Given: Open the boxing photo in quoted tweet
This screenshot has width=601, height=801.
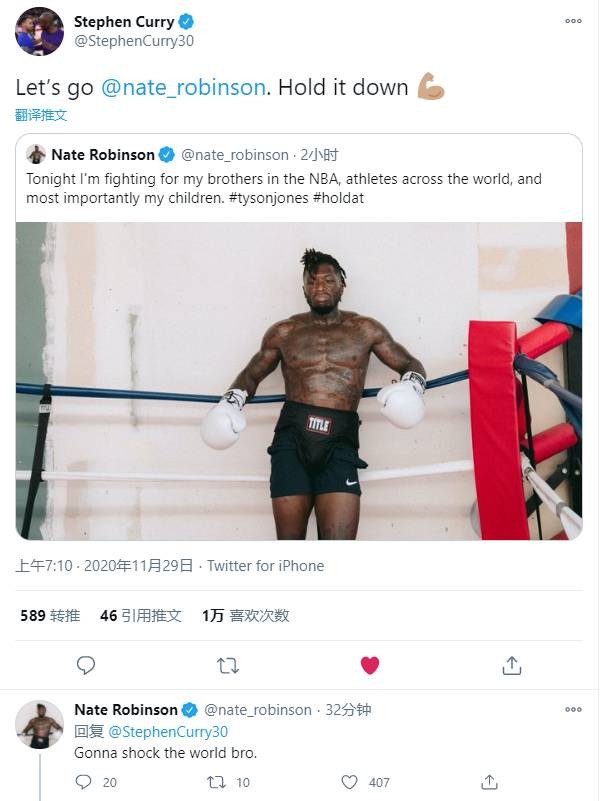Looking at the screenshot, I should [299, 380].
